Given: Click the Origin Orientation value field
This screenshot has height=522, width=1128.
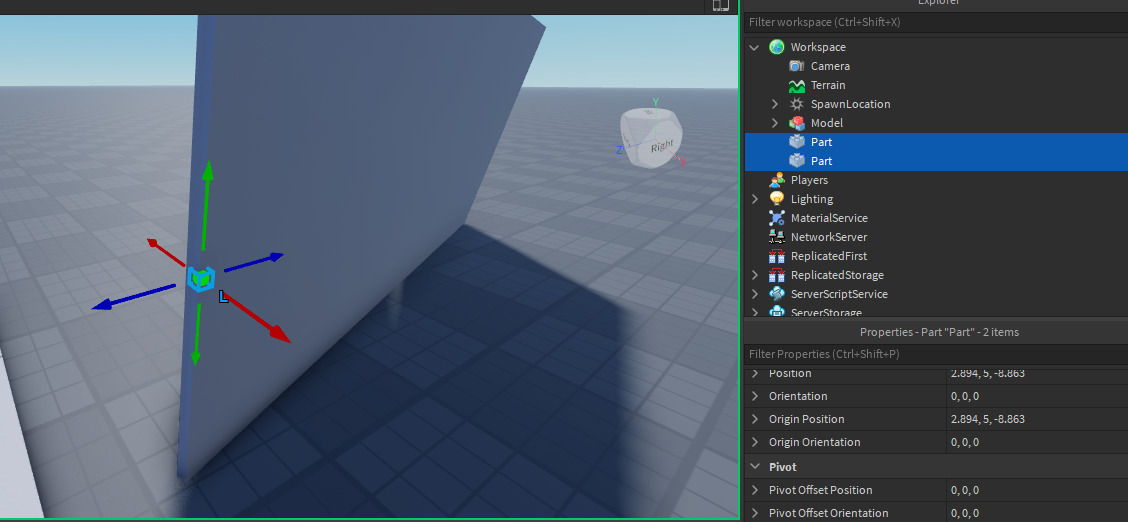Looking at the screenshot, I should click(1037, 442).
